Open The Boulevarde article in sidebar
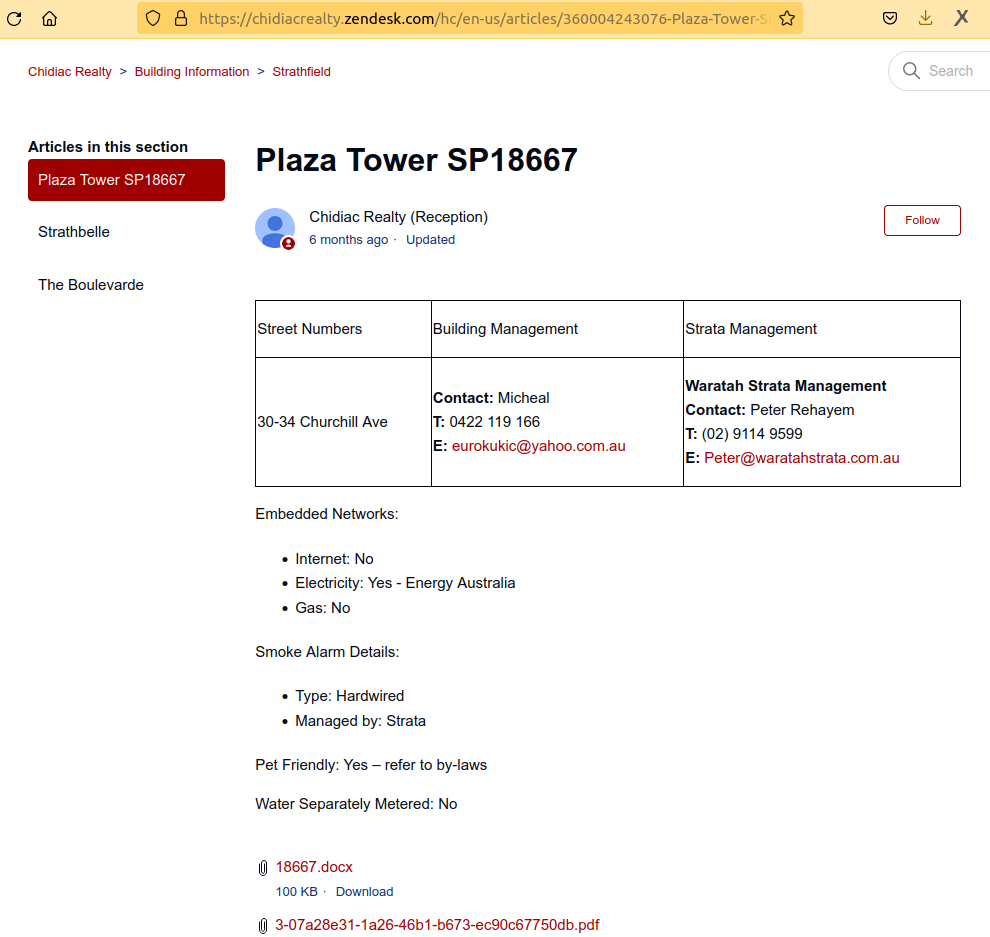Image resolution: width=990 pixels, height=937 pixels. click(91, 285)
